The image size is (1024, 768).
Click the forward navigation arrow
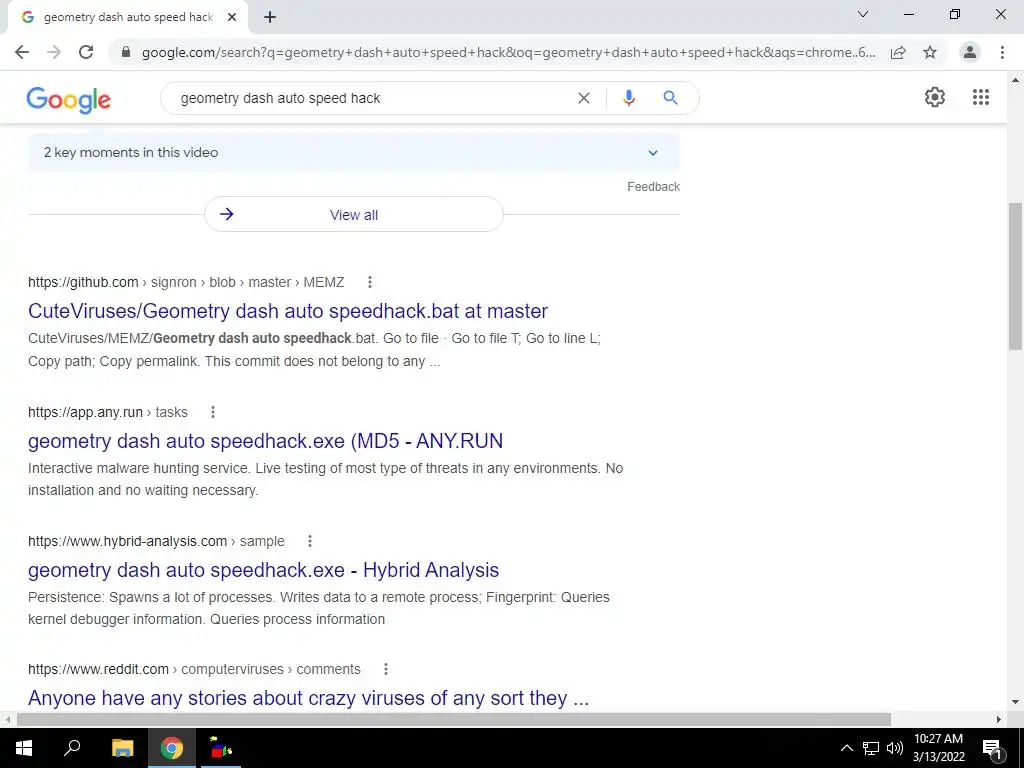(54, 52)
